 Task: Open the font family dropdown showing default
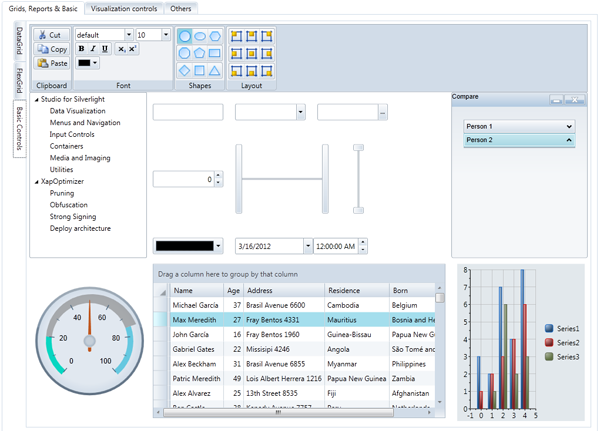128,35
